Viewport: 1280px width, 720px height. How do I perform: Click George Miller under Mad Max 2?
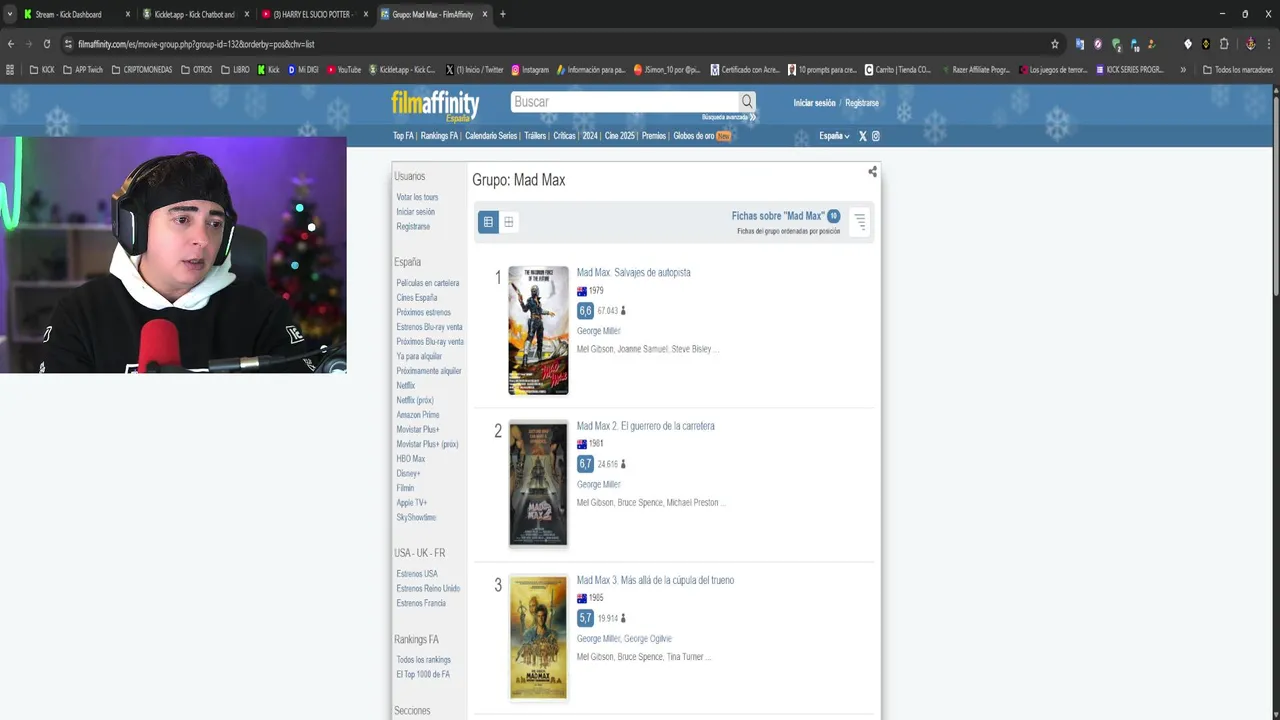599,484
